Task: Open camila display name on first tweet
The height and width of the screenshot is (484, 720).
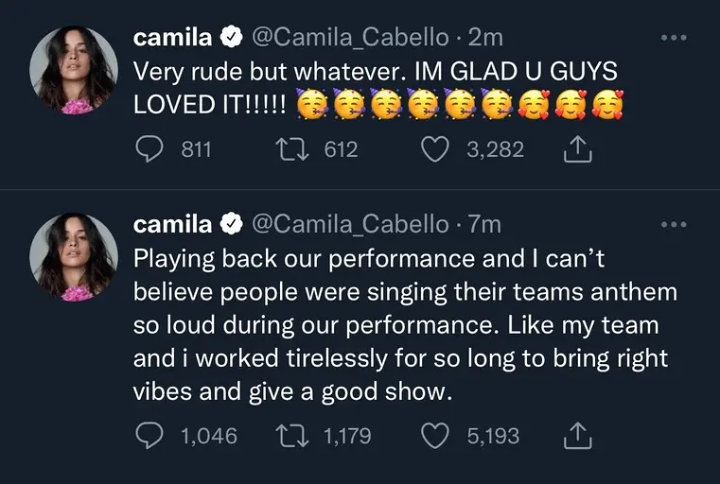Action: click(173, 38)
